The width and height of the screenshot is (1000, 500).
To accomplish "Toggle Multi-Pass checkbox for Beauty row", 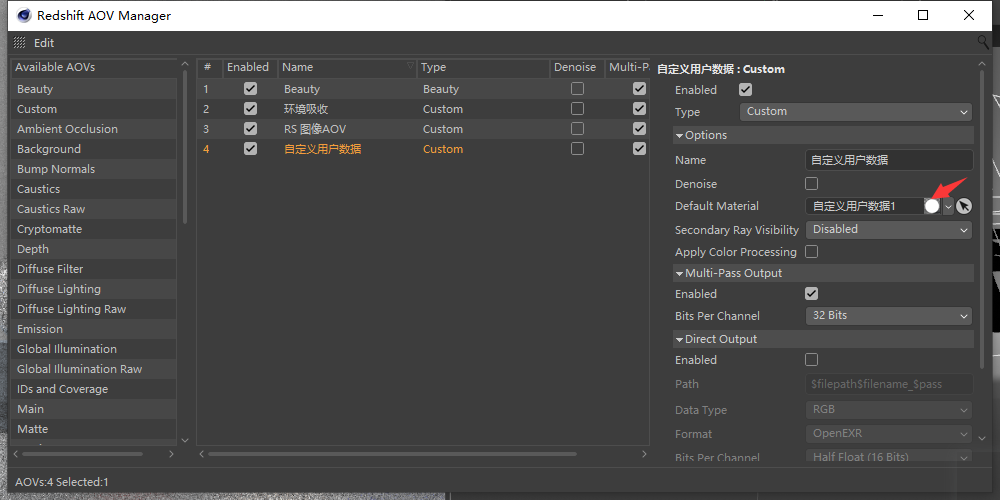I will click(639, 89).
